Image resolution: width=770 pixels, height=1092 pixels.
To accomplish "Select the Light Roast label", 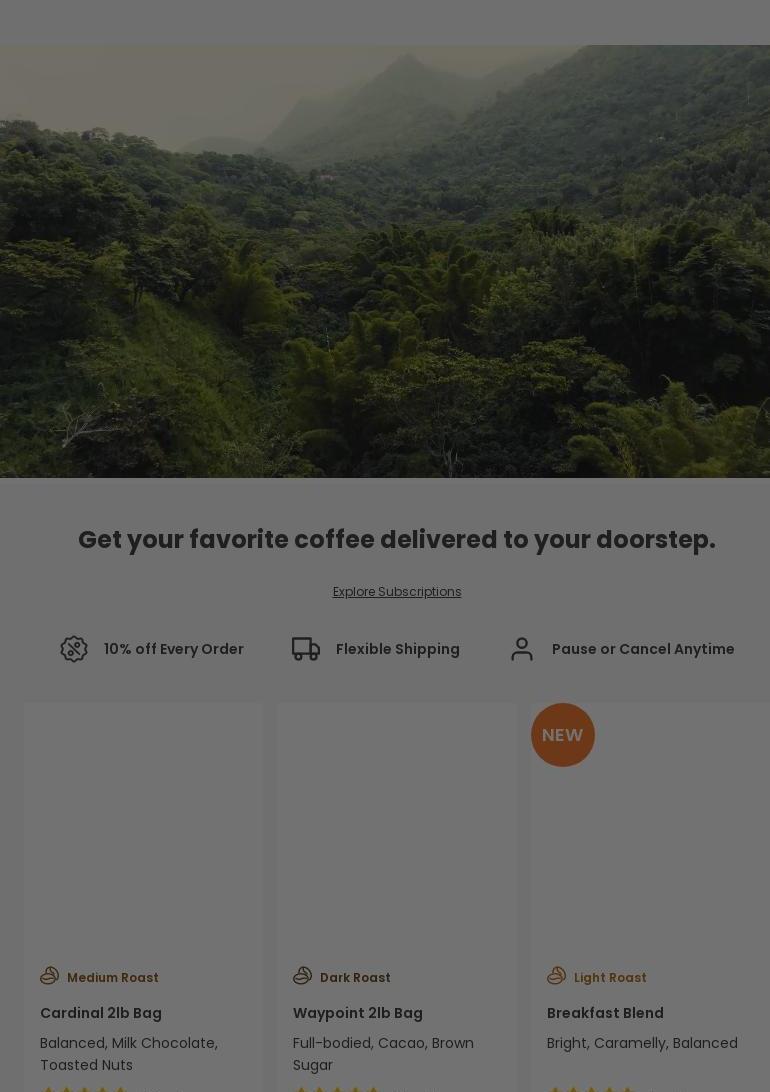I will [610, 978].
